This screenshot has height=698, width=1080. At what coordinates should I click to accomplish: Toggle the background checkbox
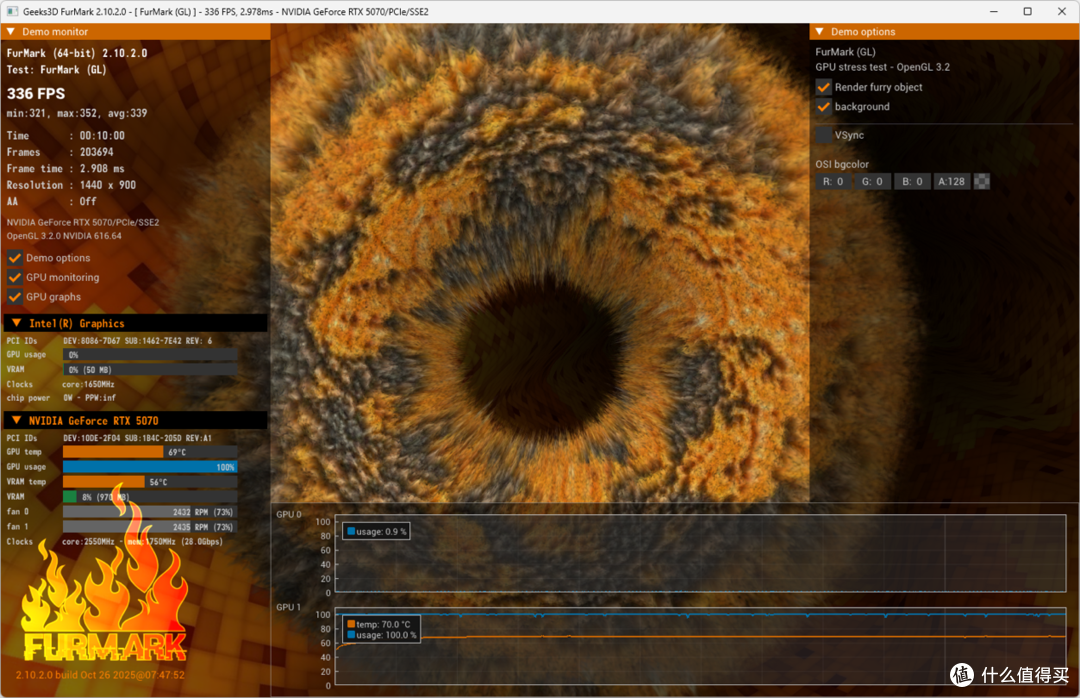coord(823,107)
